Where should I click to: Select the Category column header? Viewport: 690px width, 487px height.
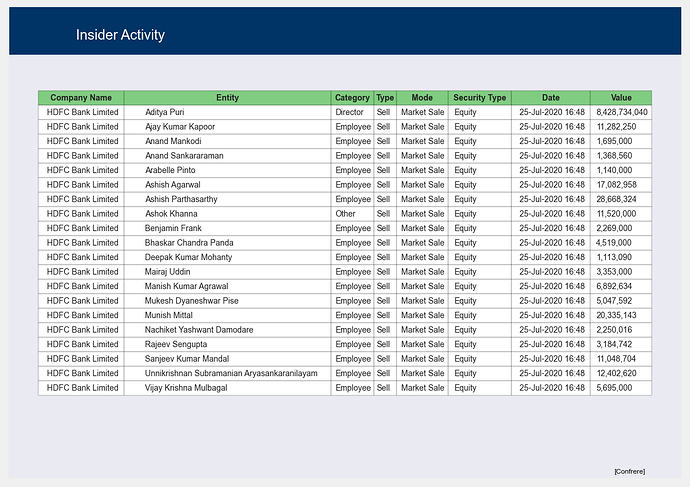coord(352,98)
